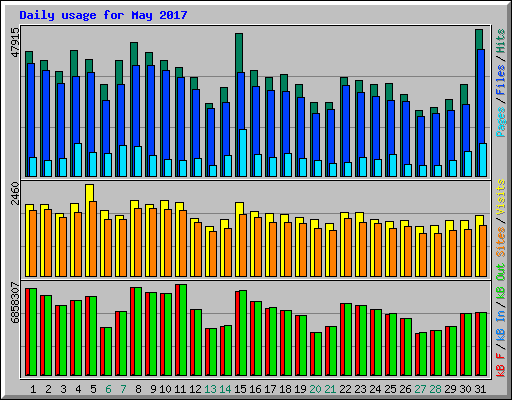Select the red kB F bar for day 6
The image size is (512, 400).
point(102,351)
